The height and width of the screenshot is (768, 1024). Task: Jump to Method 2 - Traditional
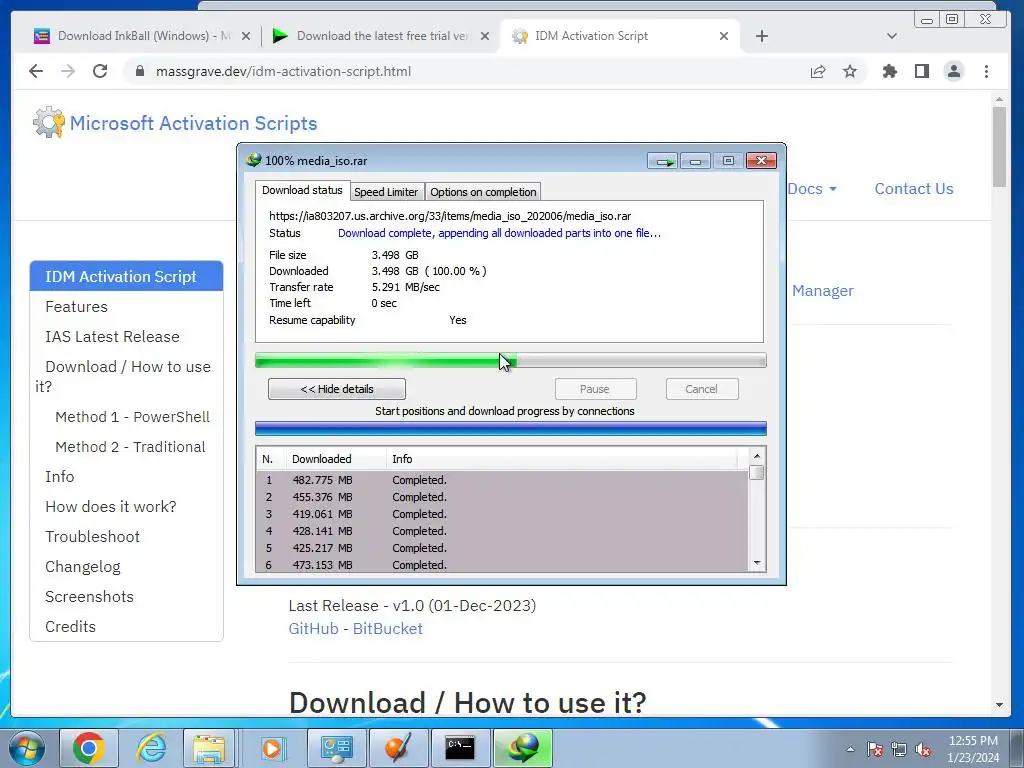(130, 447)
